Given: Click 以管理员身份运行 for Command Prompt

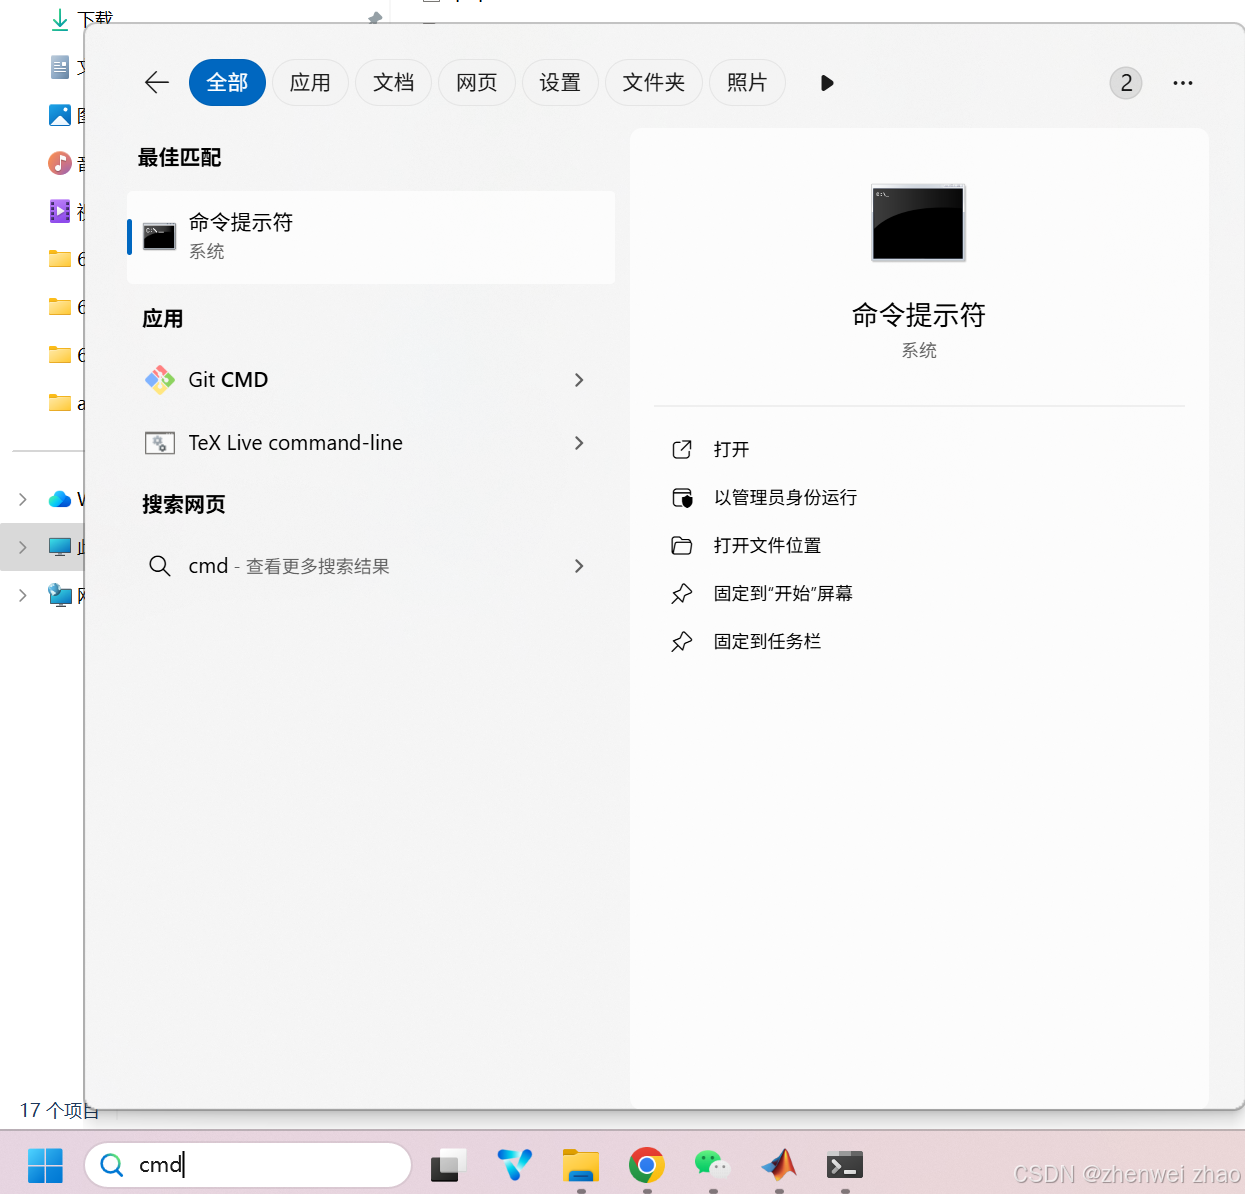Looking at the screenshot, I should (785, 497).
